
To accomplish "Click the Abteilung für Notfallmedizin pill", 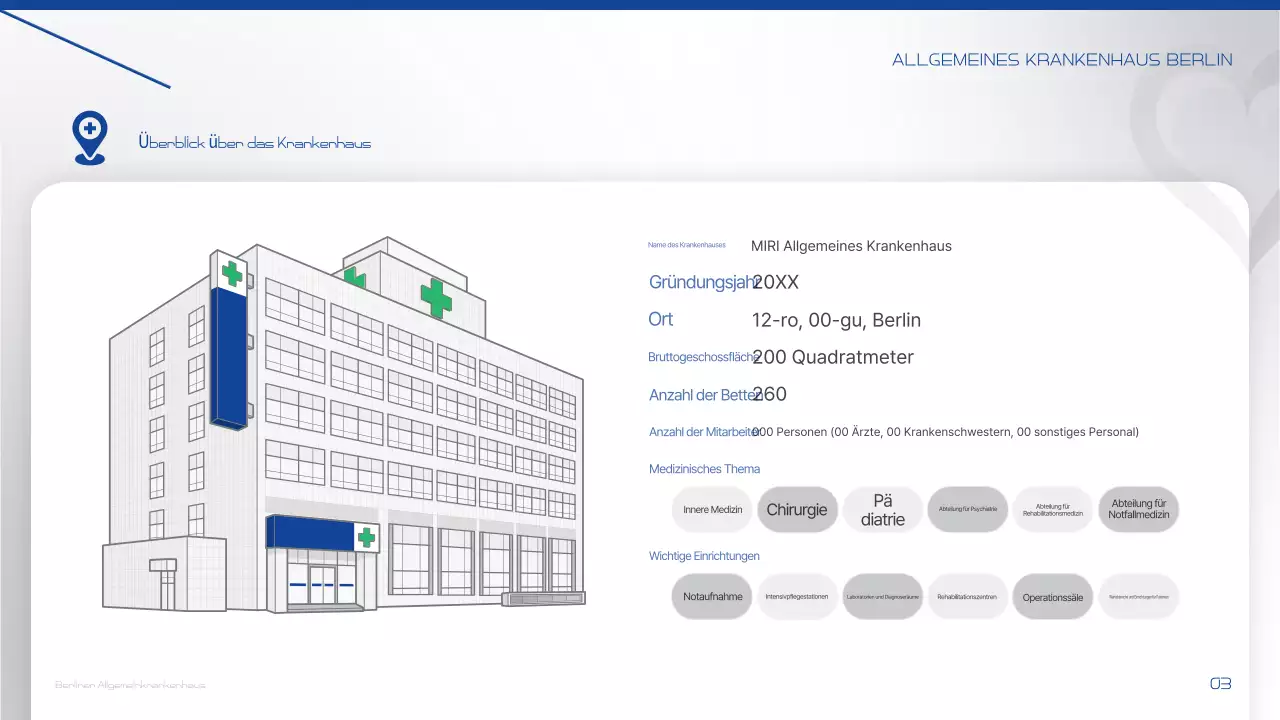I will coord(1138,509).
